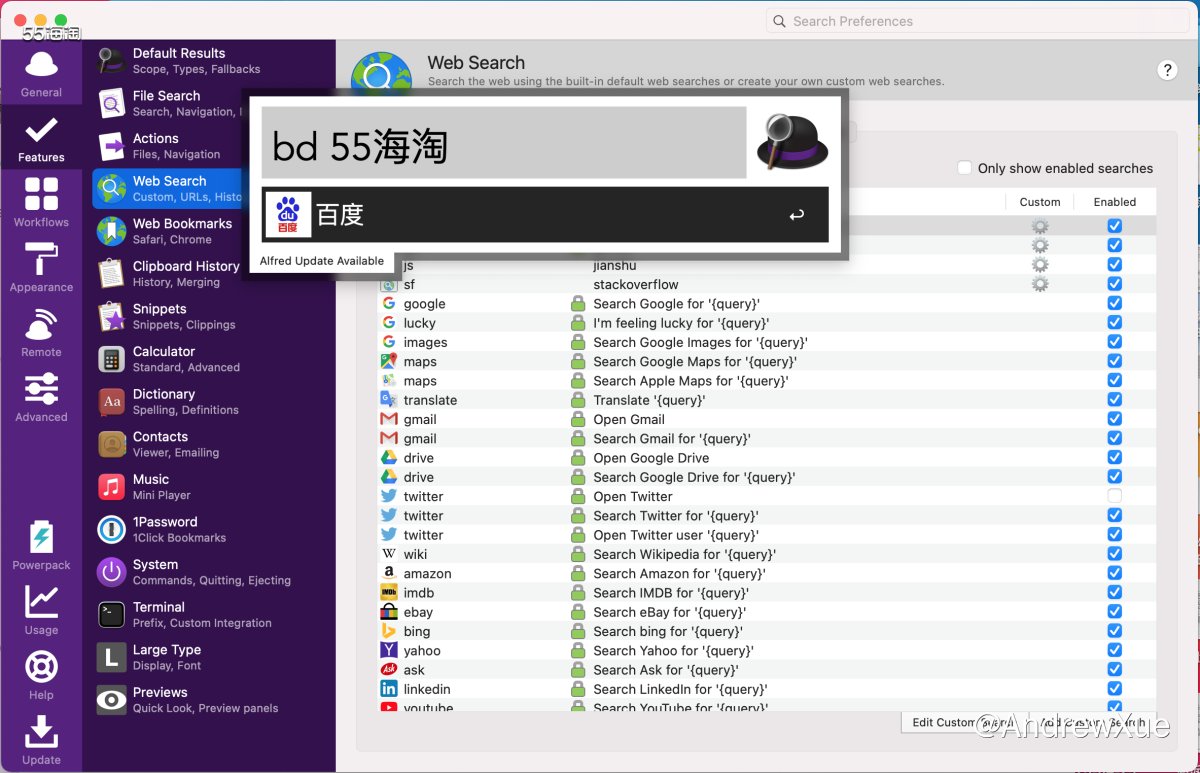Select the 'Open Gmail' row
1200x773 pixels.
[766, 419]
